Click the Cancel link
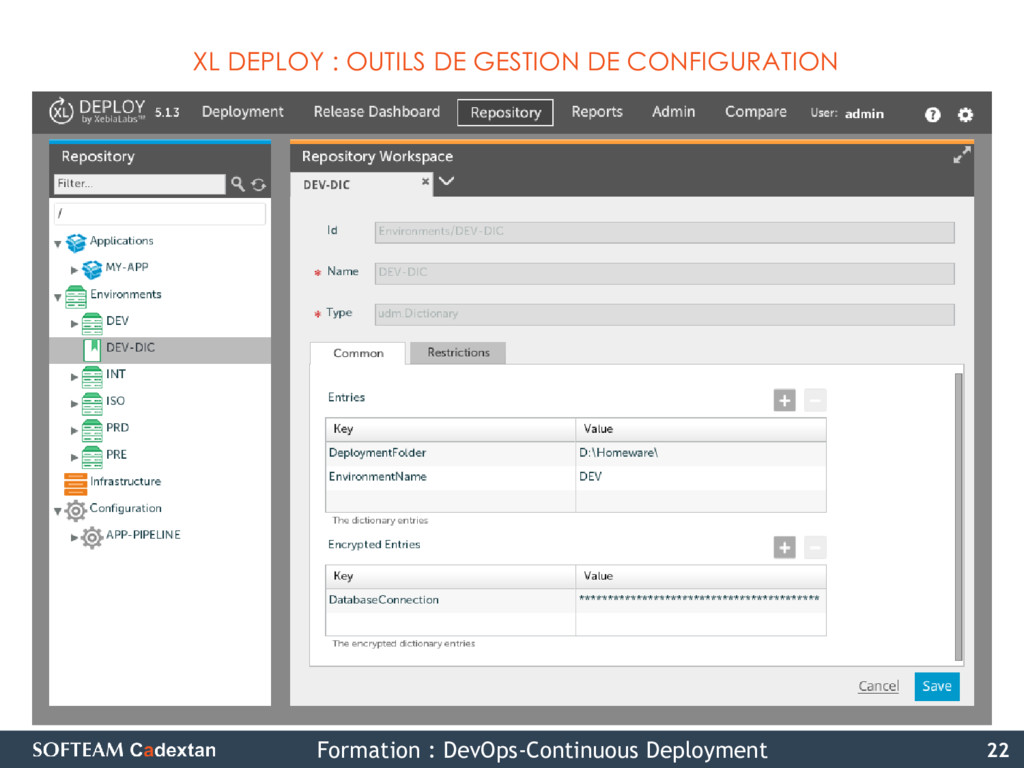 coord(878,686)
